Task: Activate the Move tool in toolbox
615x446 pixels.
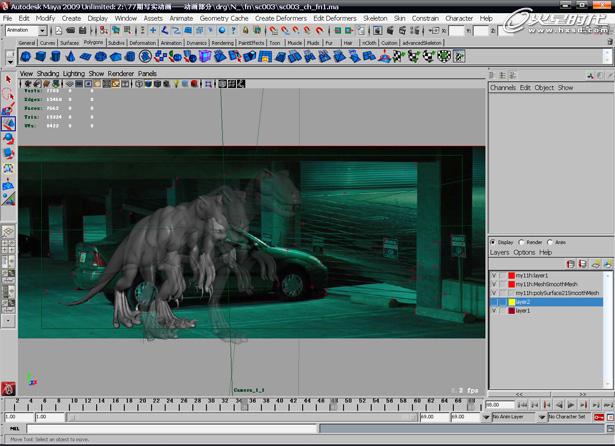Action: click(8, 124)
